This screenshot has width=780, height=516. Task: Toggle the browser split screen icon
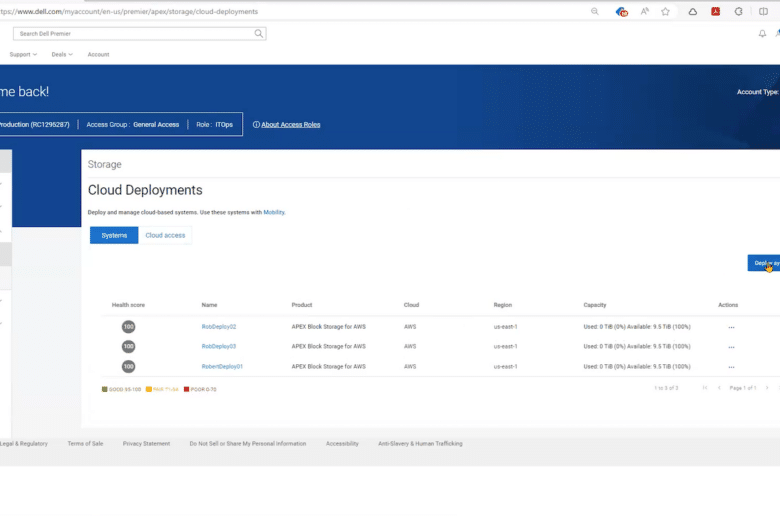coord(763,11)
